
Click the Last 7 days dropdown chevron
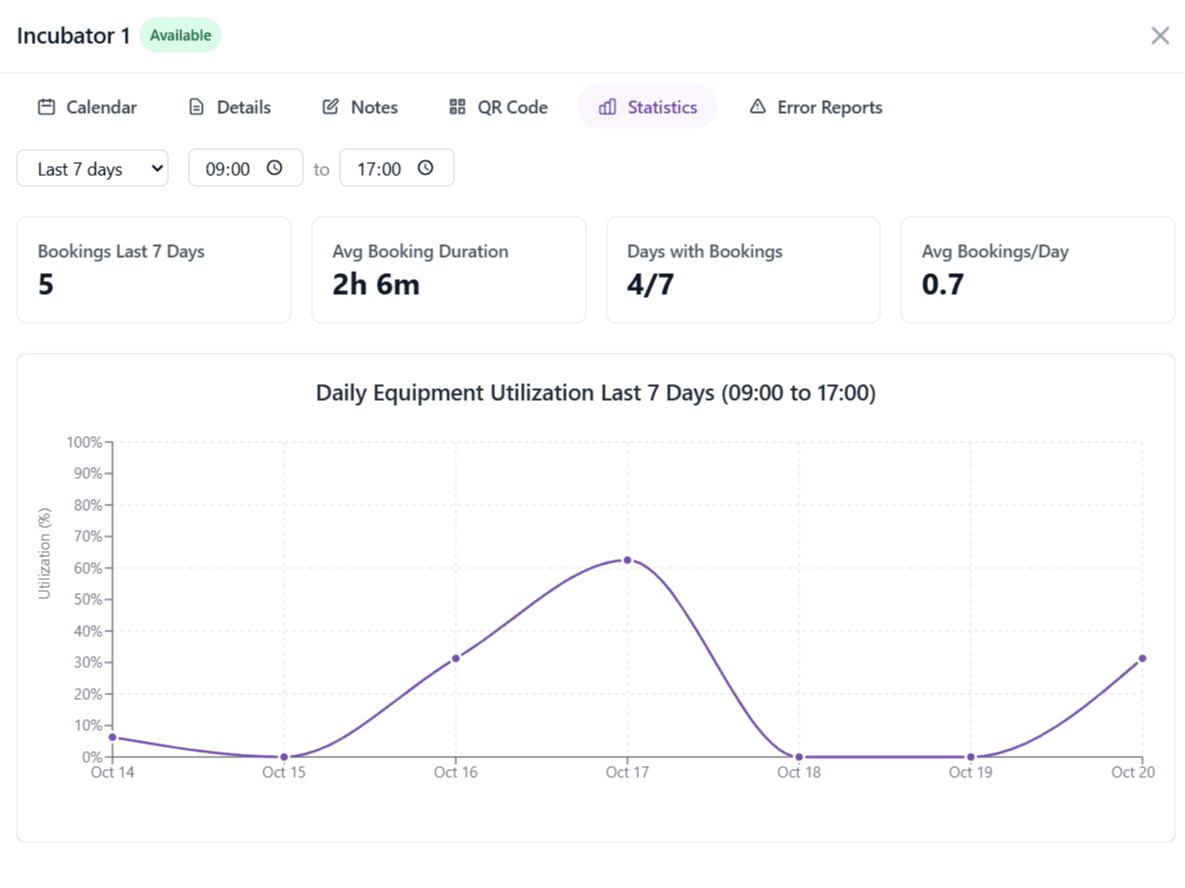pyautogui.click(x=157, y=168)
